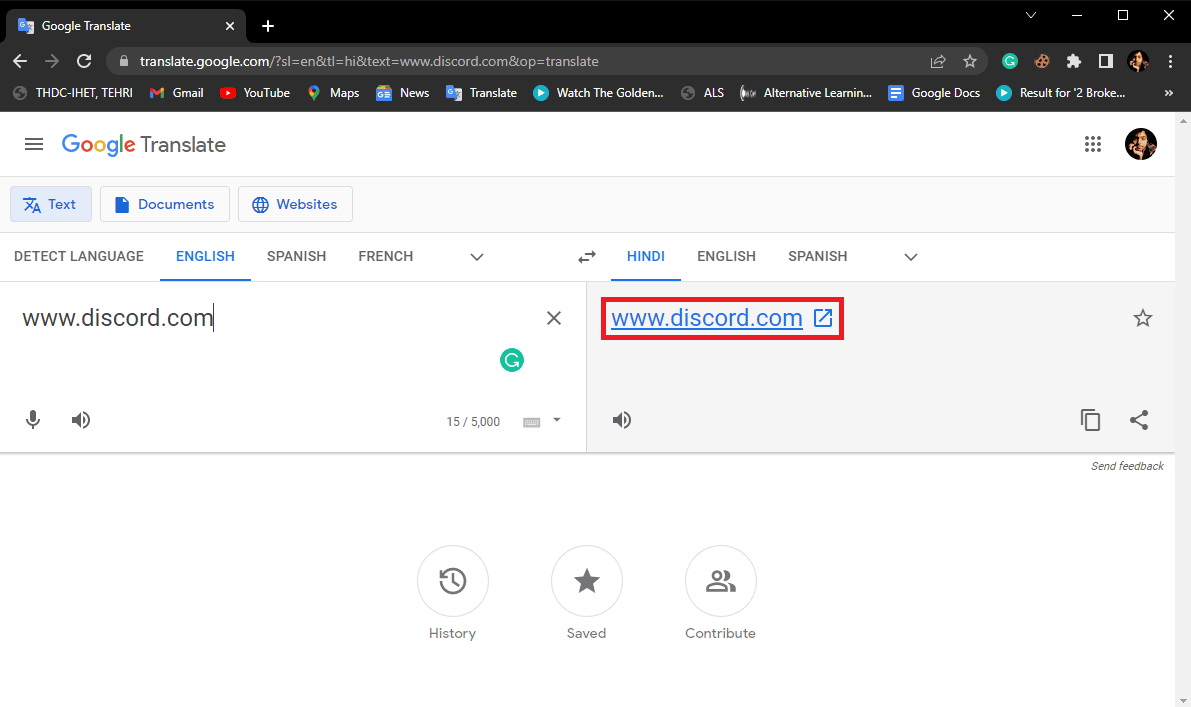Viewport: 1191px width, 707px height.
Task: Click Send feedback link
Action: coord(1127,466)
